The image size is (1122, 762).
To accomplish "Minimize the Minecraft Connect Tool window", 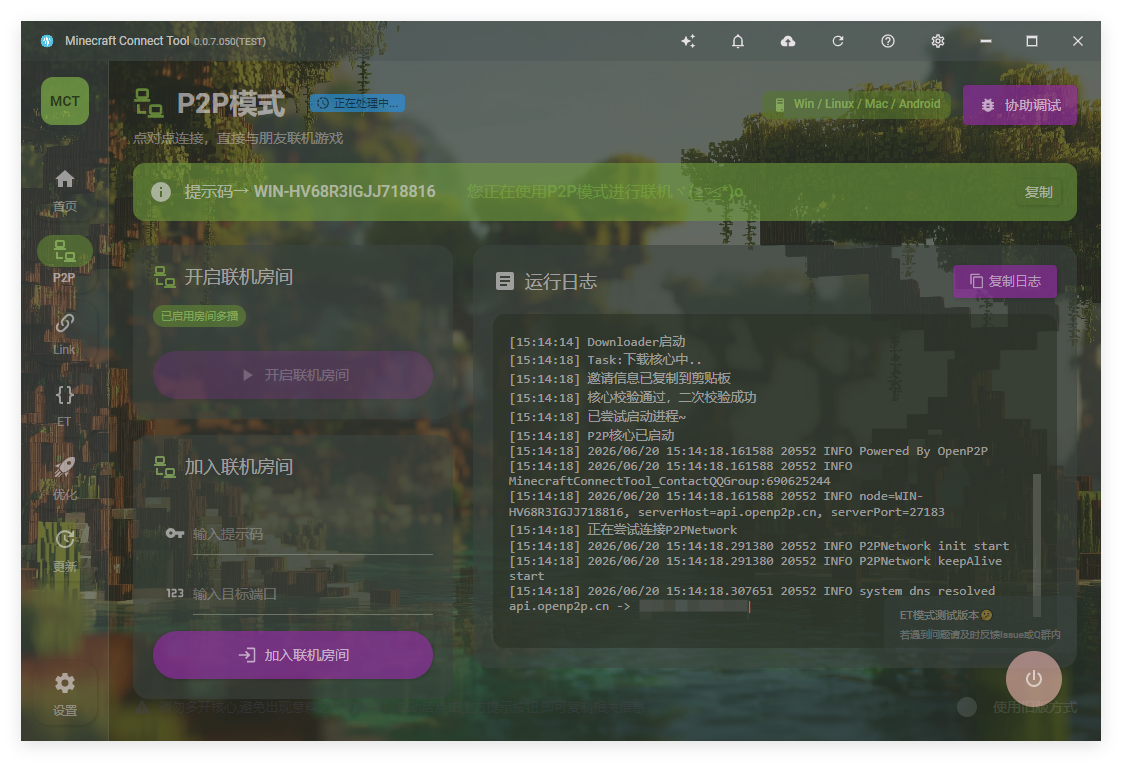I will (x=986, y=41).
